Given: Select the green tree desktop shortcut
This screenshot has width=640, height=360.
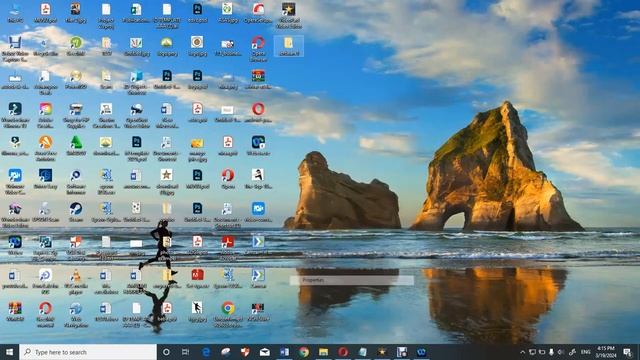Looking at the screenshot, I should [x=76, y=145].
